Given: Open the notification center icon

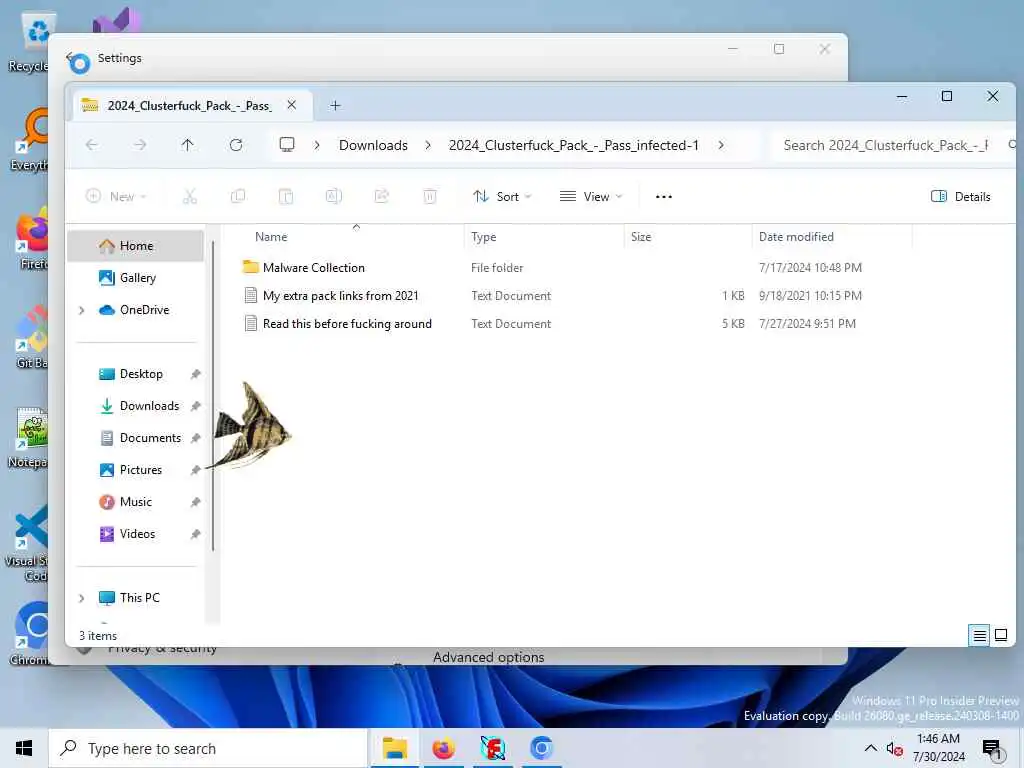Looking at the screenshot, I should pos(991,749).
